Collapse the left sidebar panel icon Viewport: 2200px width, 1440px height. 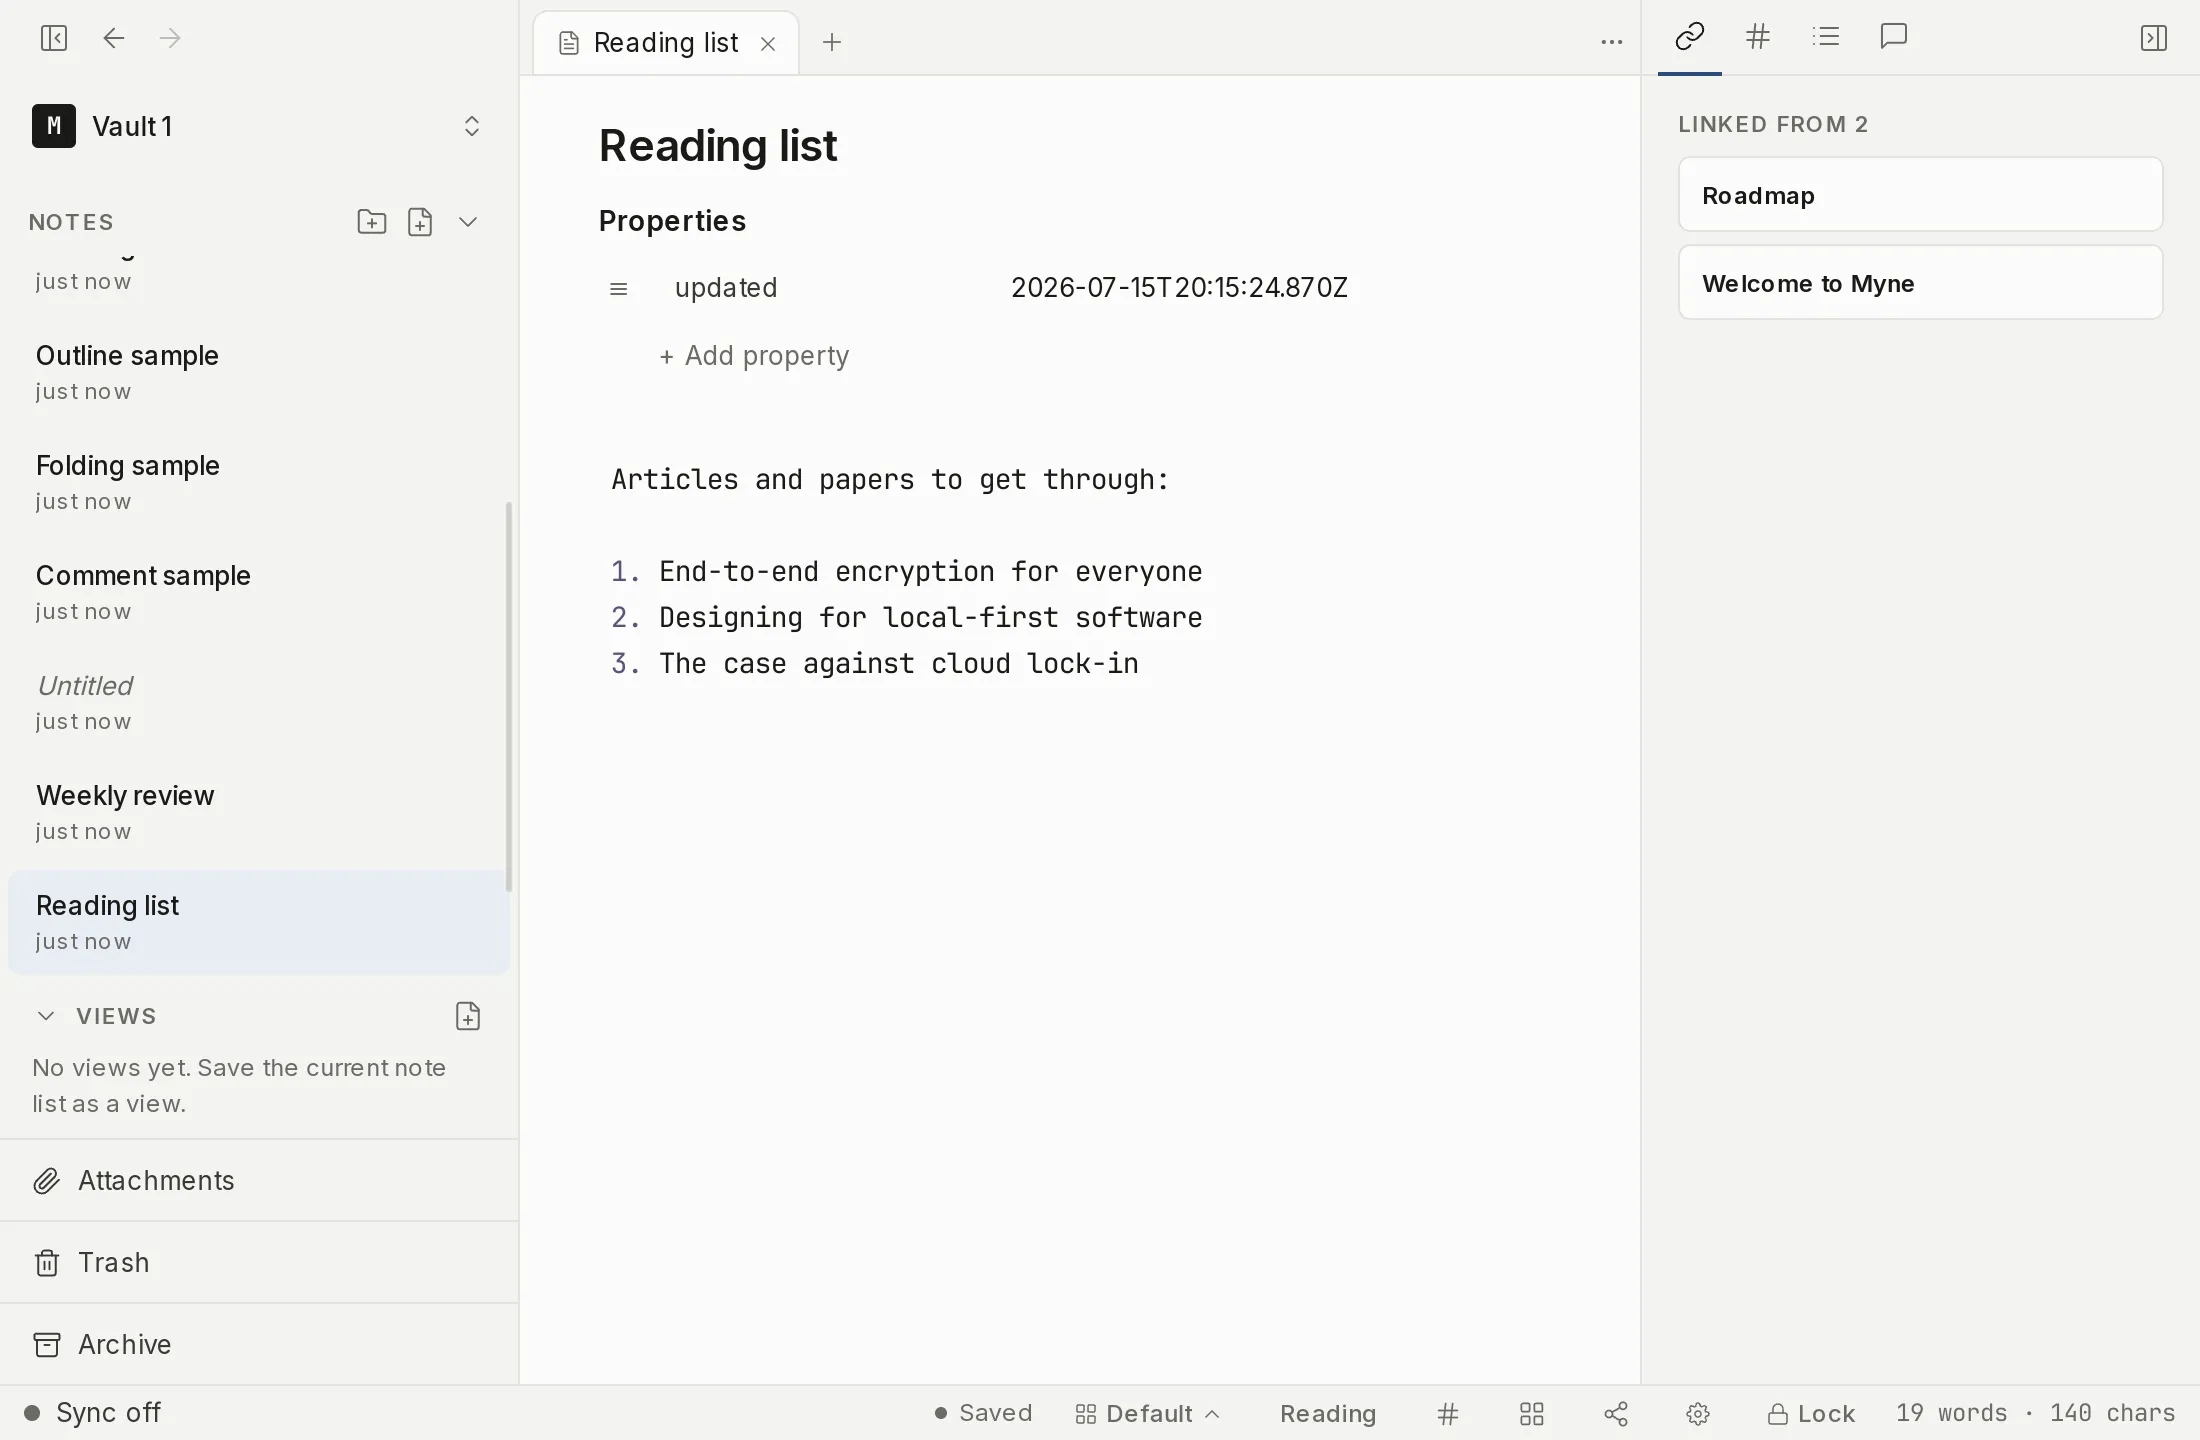[x=54, y=38]
